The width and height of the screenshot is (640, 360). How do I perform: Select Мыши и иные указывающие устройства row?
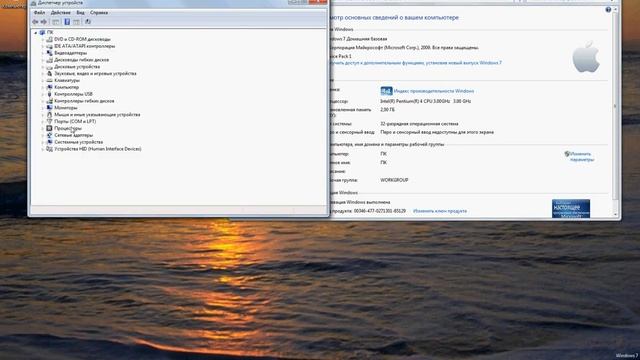[97, 115]
